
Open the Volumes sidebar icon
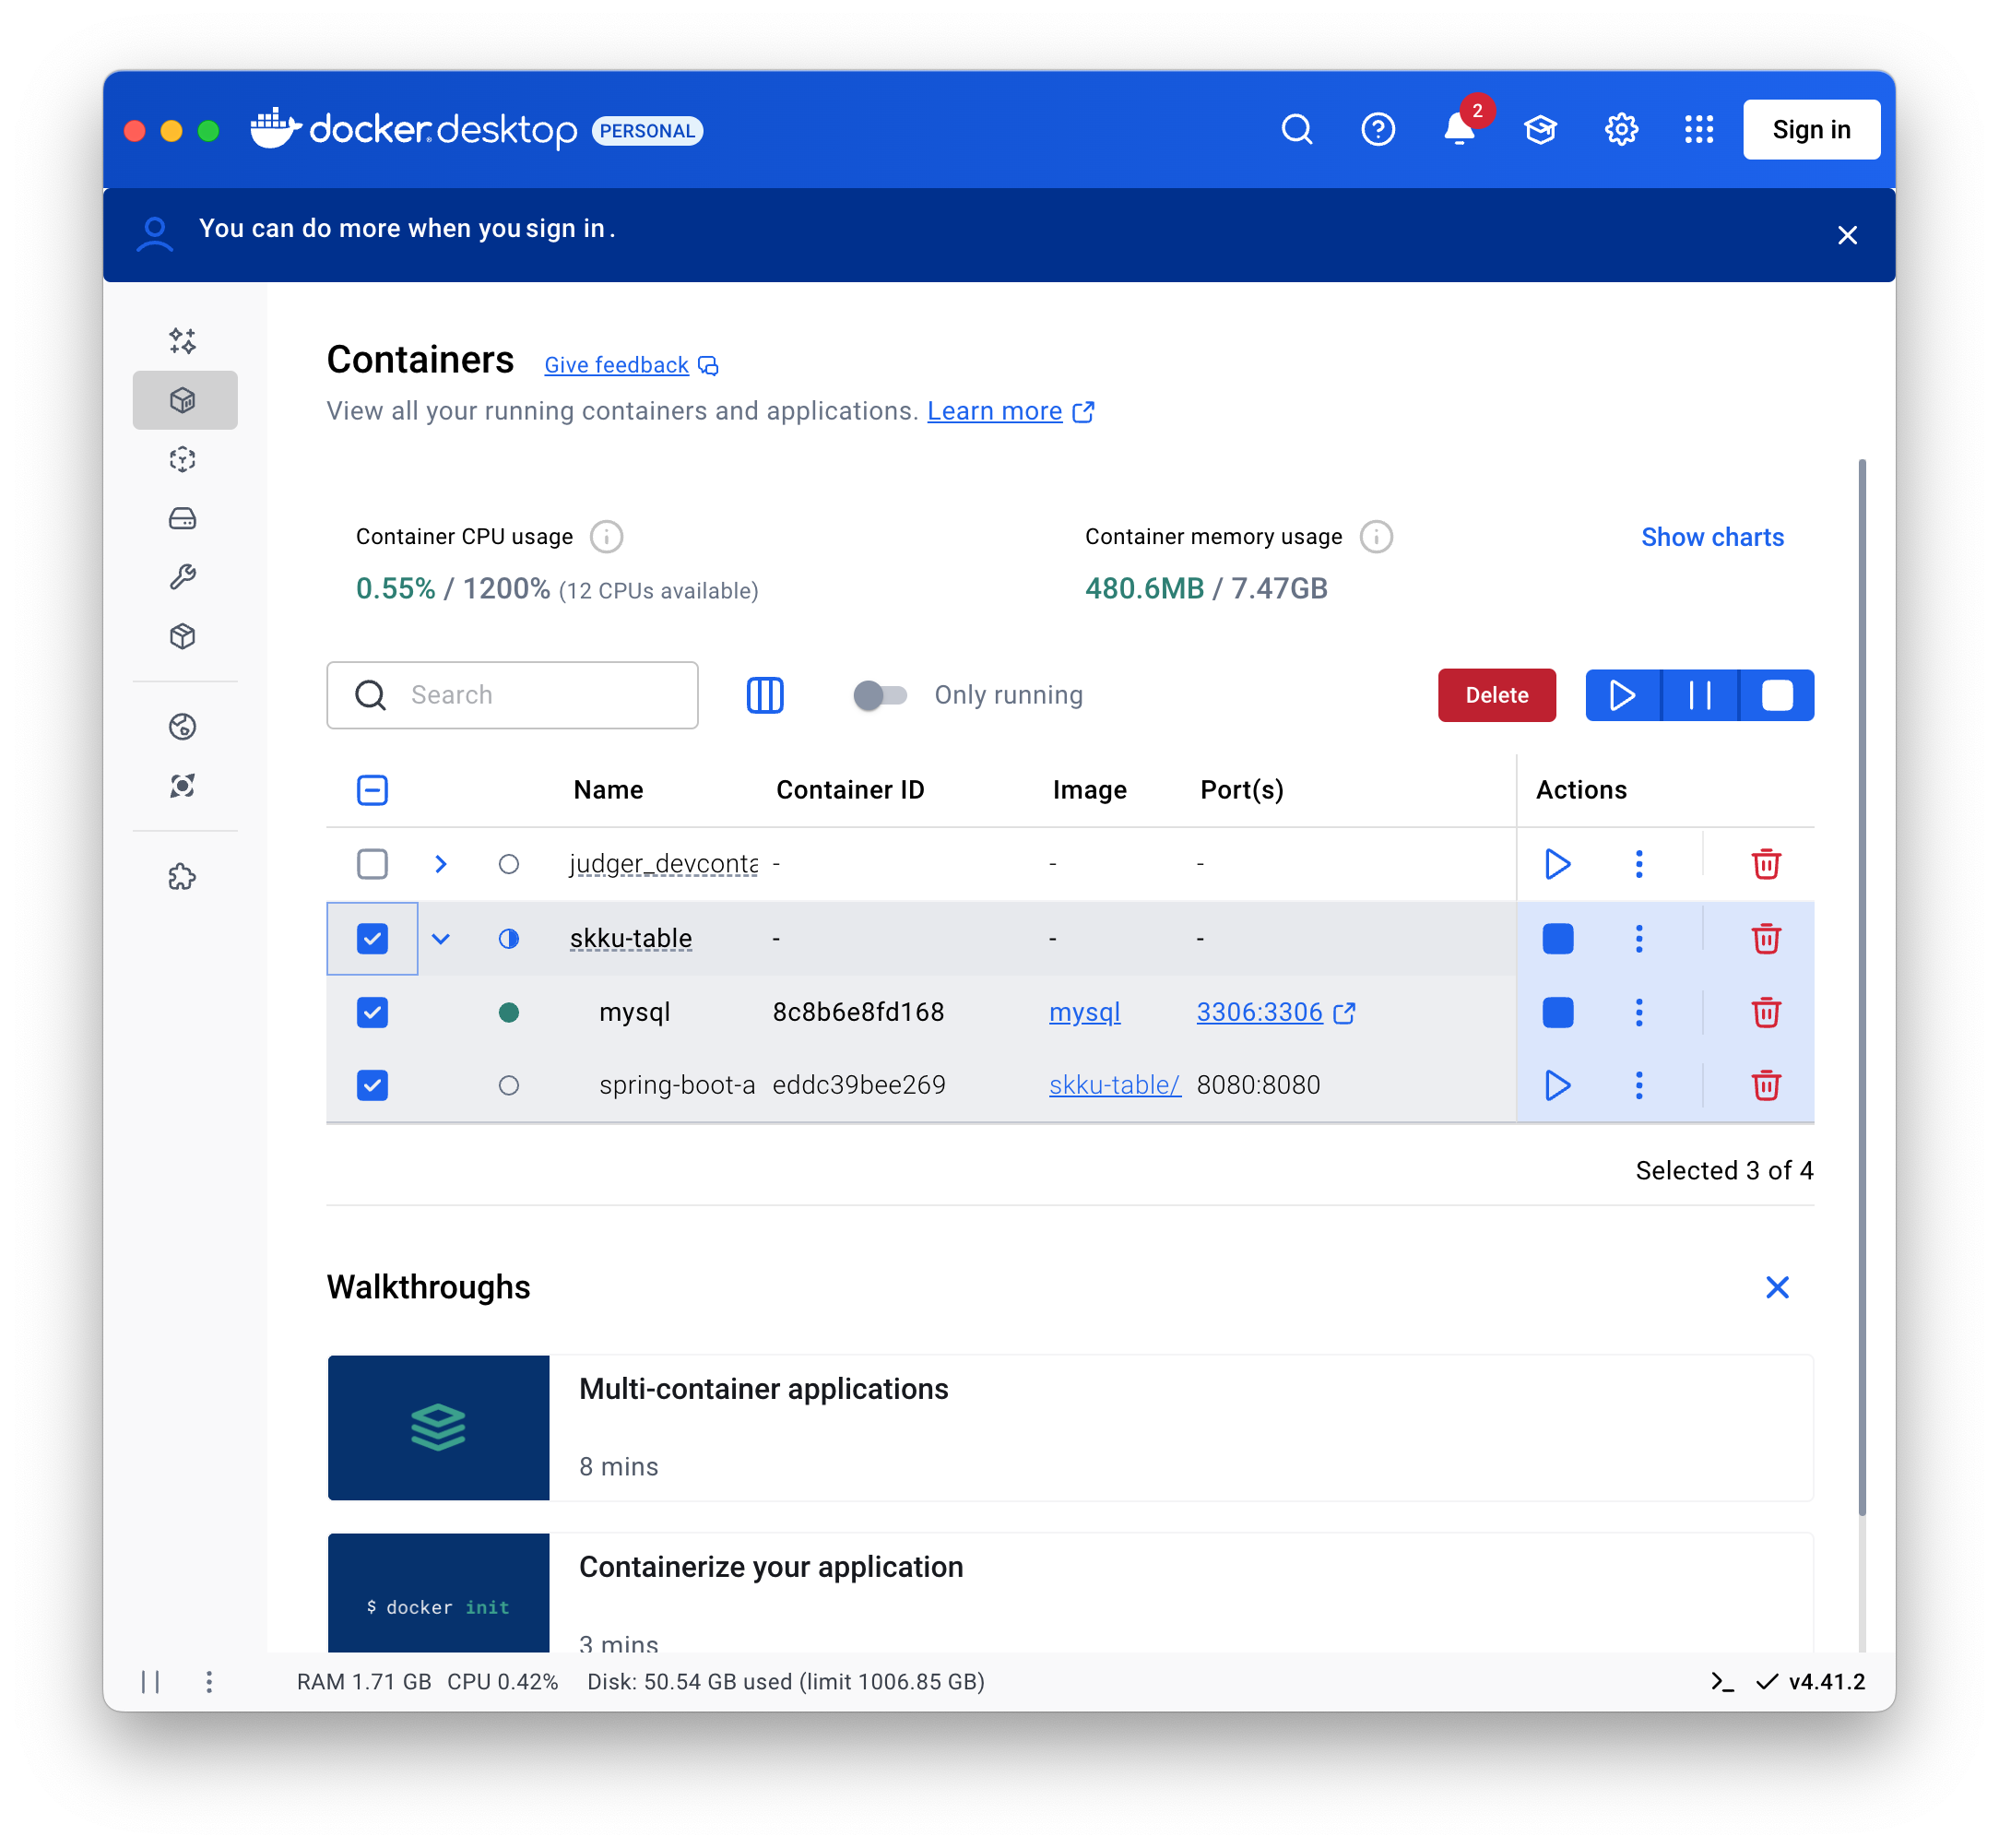point(182,518)
